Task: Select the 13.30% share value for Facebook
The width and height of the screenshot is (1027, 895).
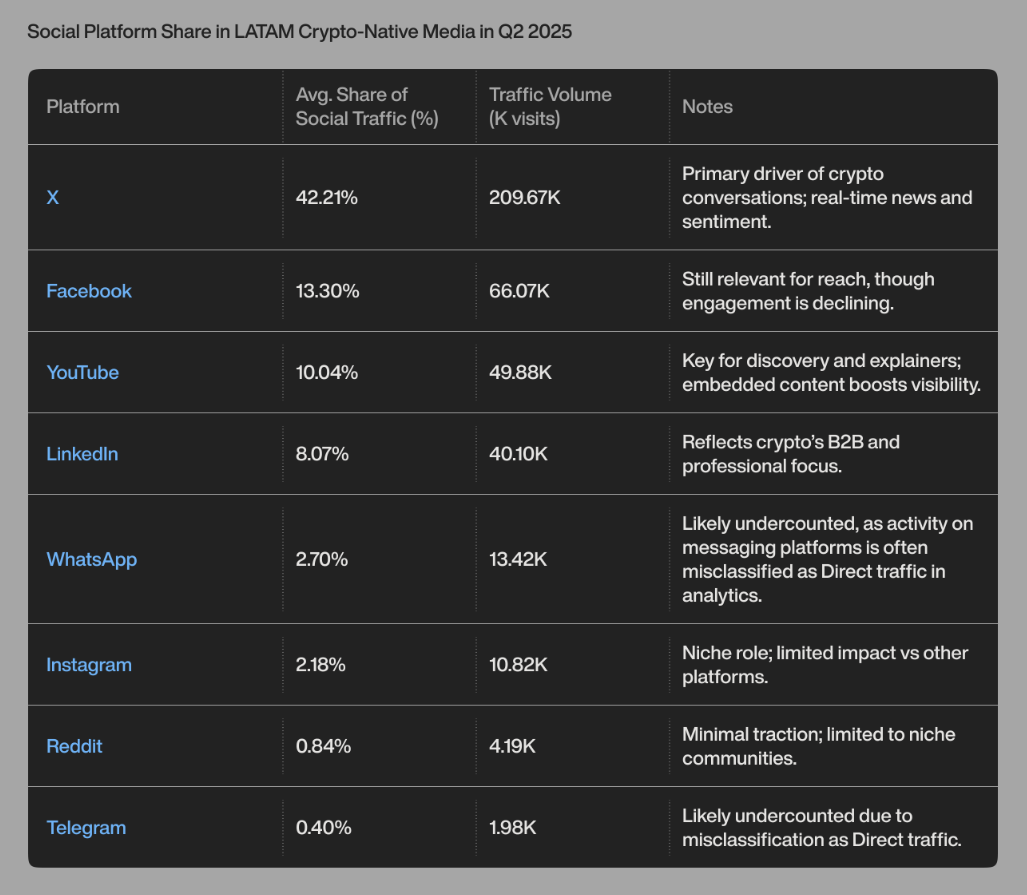Action: pos(327,291)
